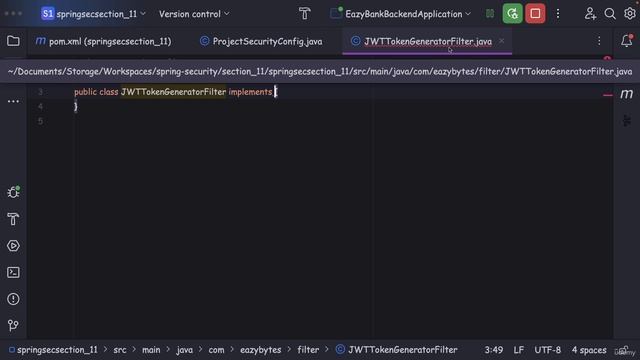Image resolution: width=640 pixels, height=360 pixels.
Task: Close the JWTTokenGeneratorFilter.java tab
Action: 502,41
